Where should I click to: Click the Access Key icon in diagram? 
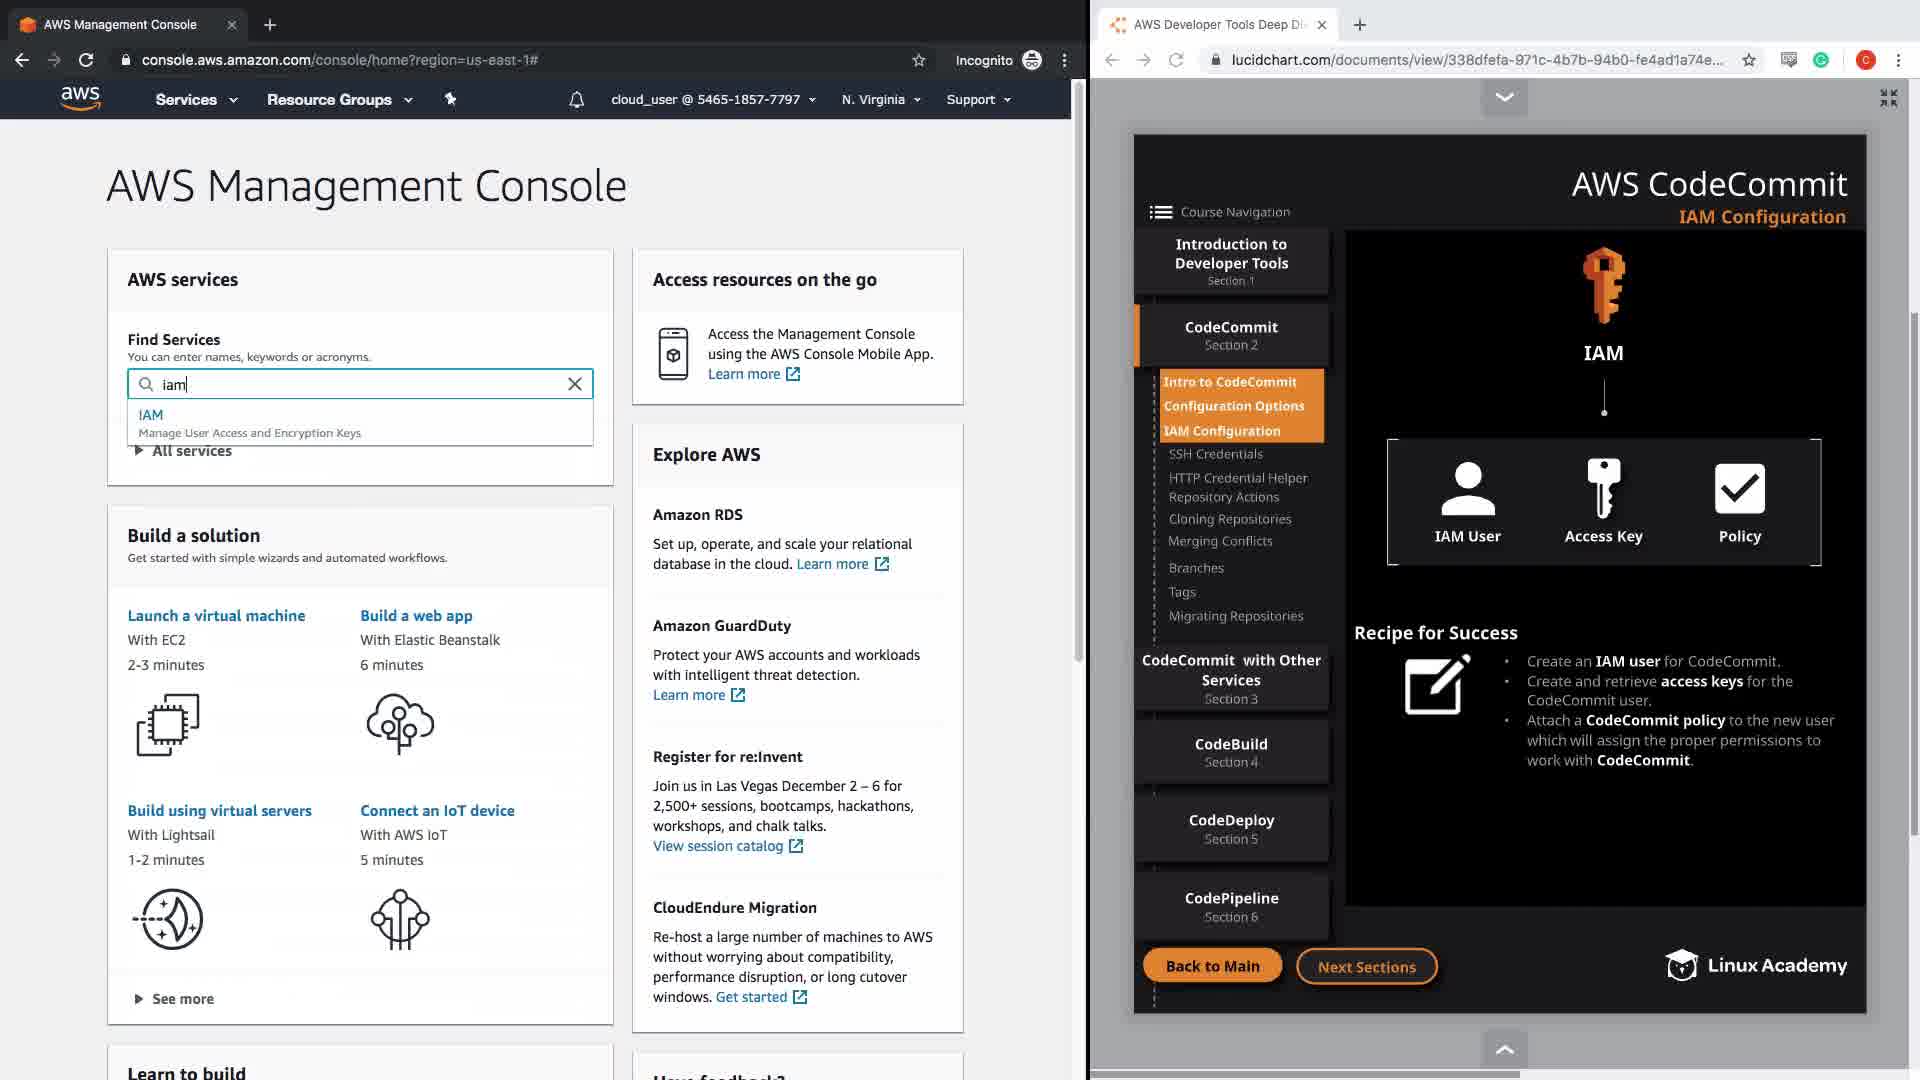point(1603,488)
